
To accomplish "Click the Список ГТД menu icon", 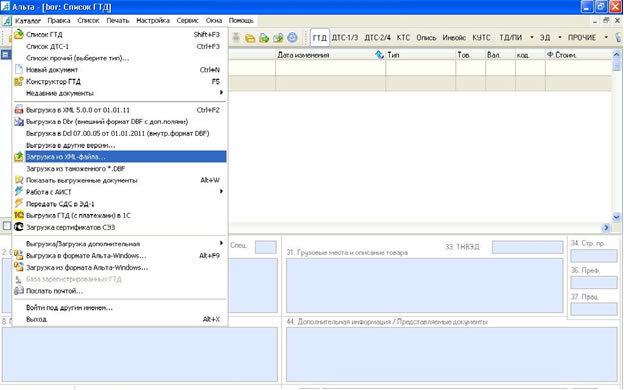I will click(x=19, y=35).
